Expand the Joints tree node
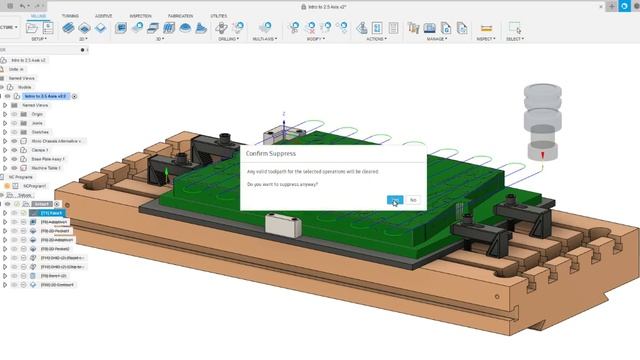Image resolution: width=640 pixels, height=360 pixels. (x=5, y=123)
